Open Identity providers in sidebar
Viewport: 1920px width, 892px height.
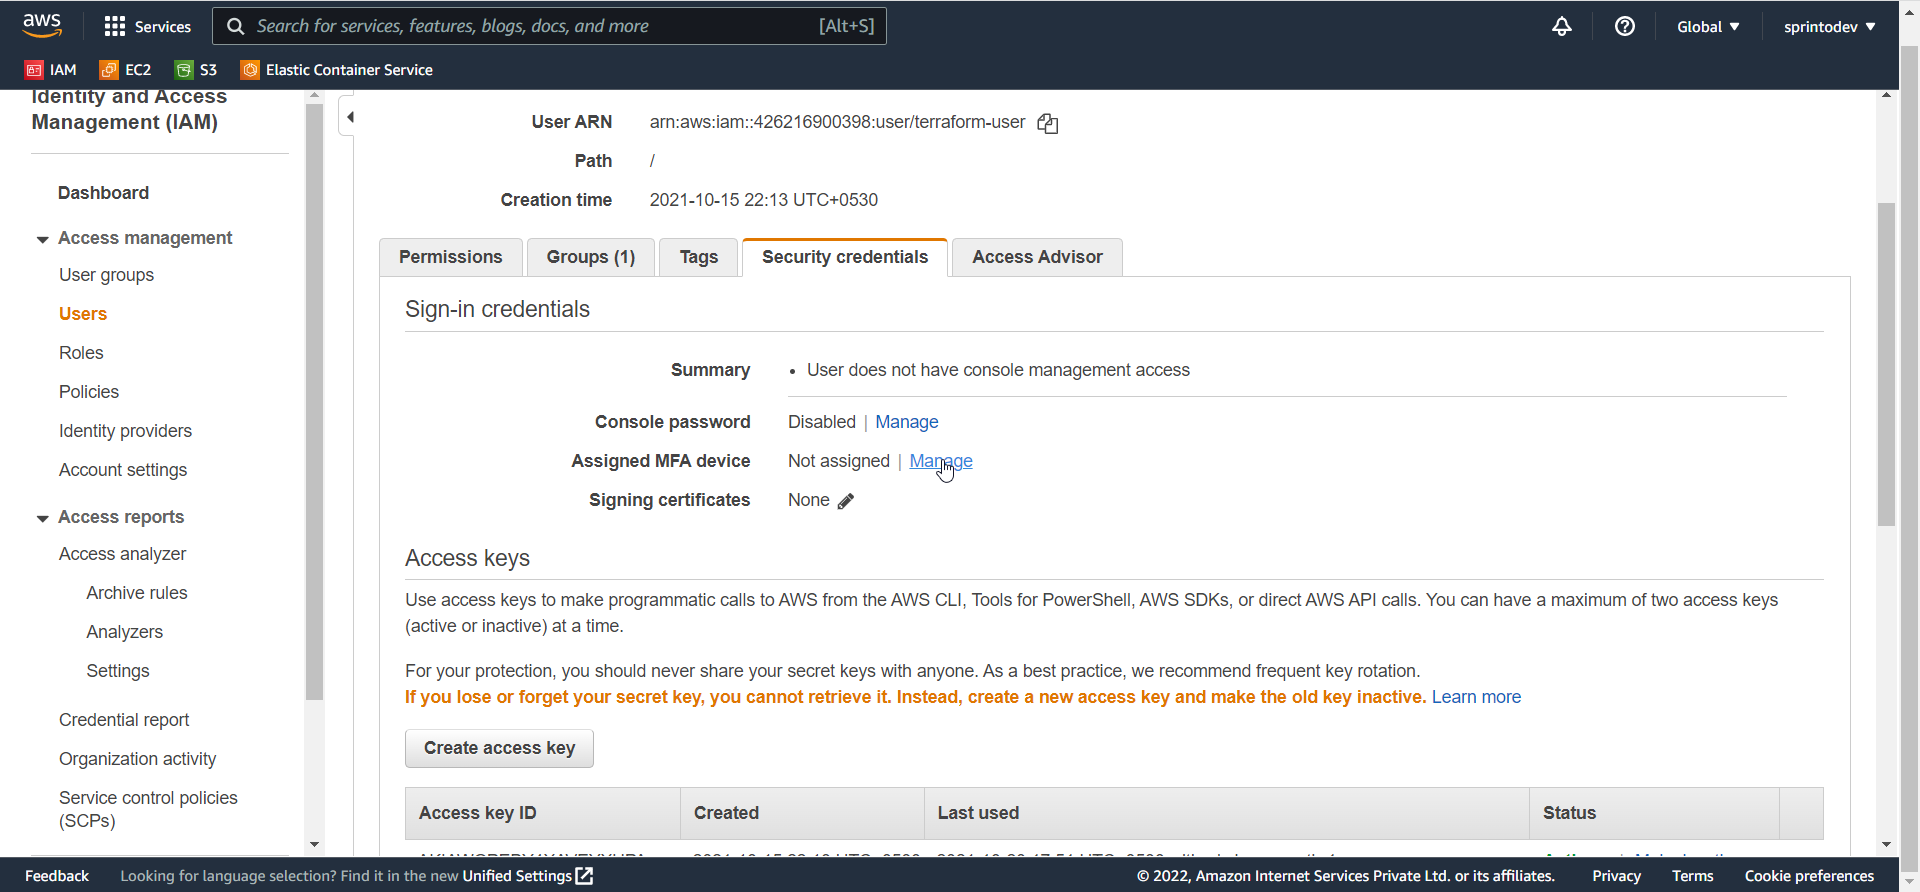pyautogui.click(x=125, y=431)
